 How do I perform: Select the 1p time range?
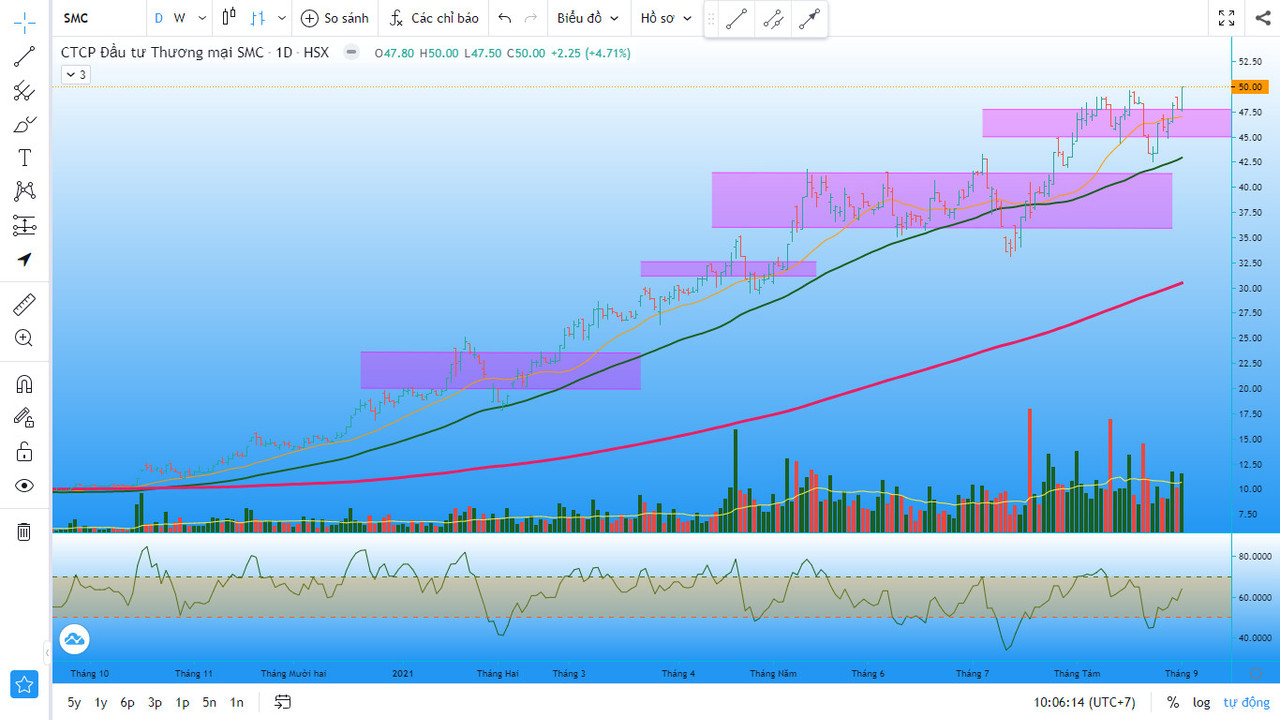coord(182,702)
